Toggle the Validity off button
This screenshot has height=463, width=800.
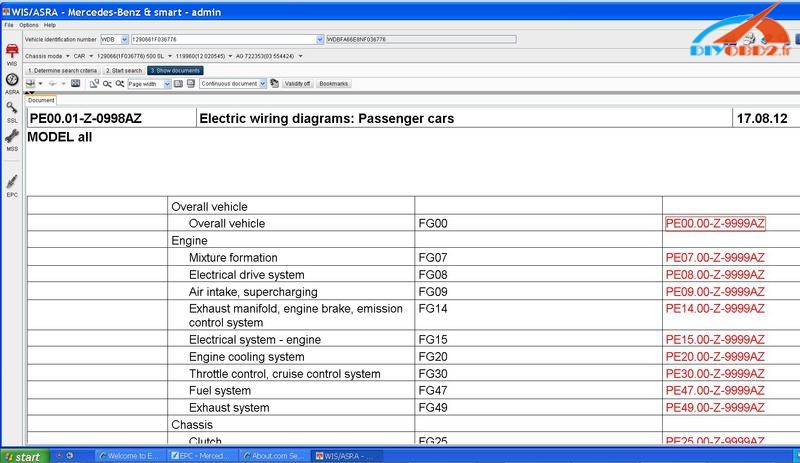pos(297,84)
